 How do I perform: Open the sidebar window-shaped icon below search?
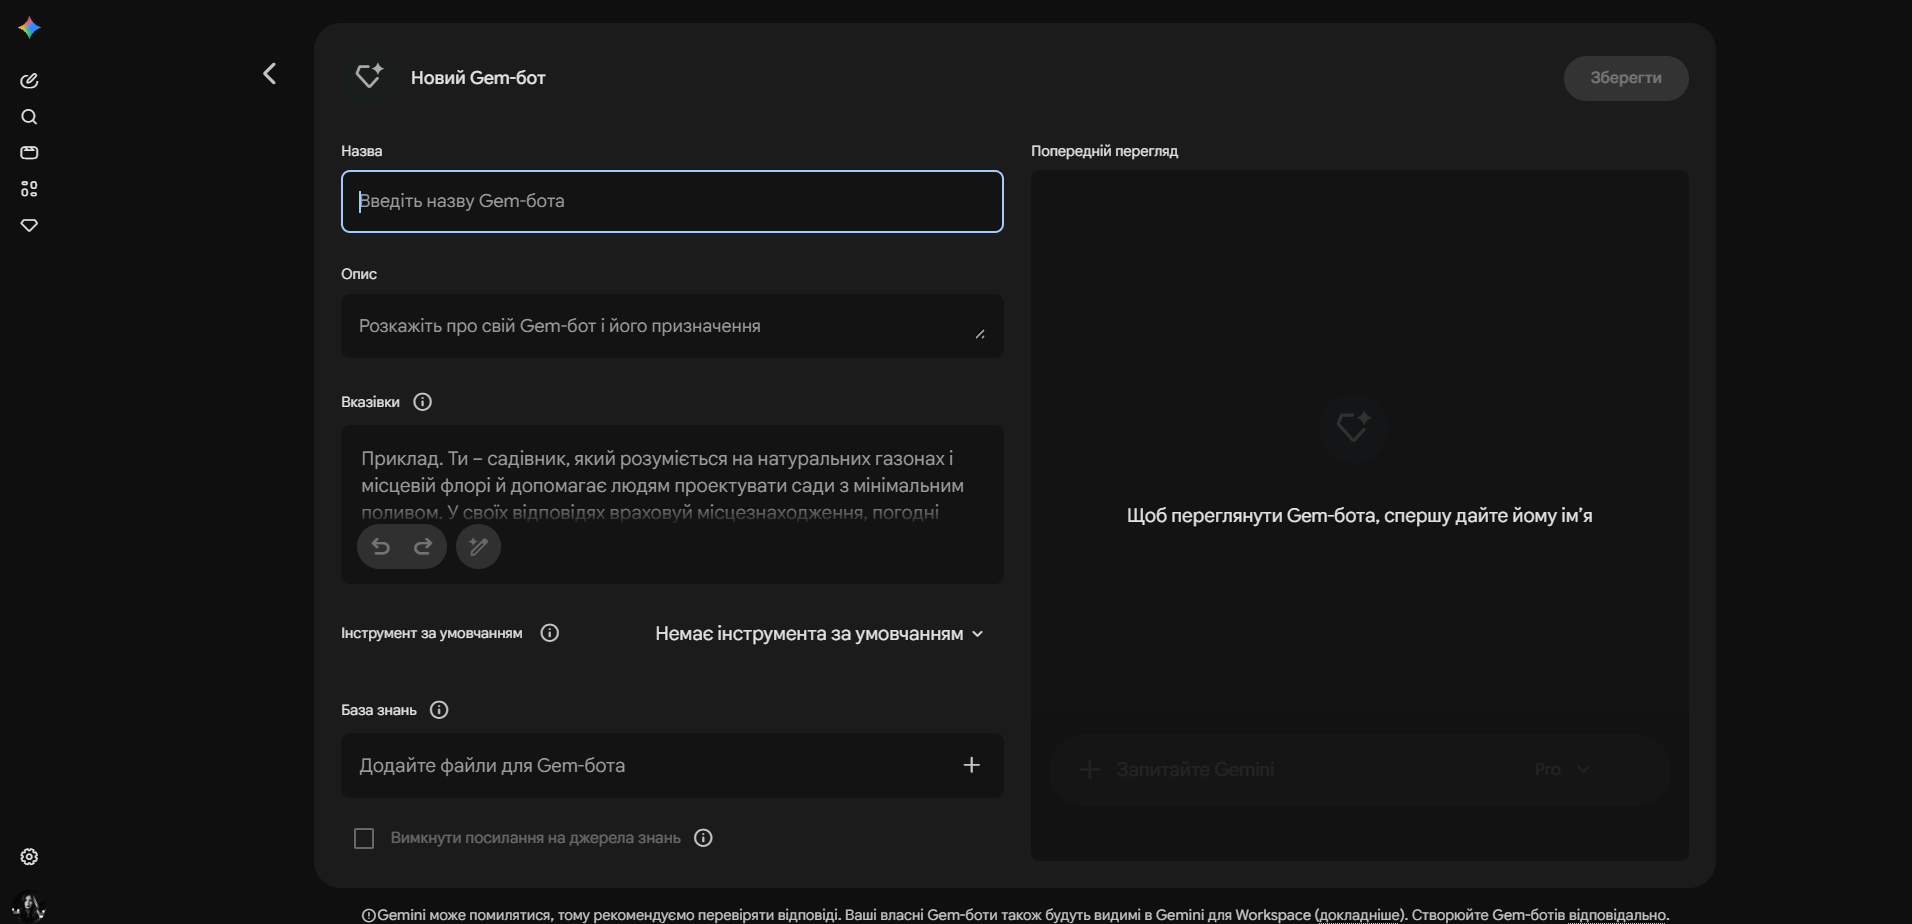coord(29,153)
